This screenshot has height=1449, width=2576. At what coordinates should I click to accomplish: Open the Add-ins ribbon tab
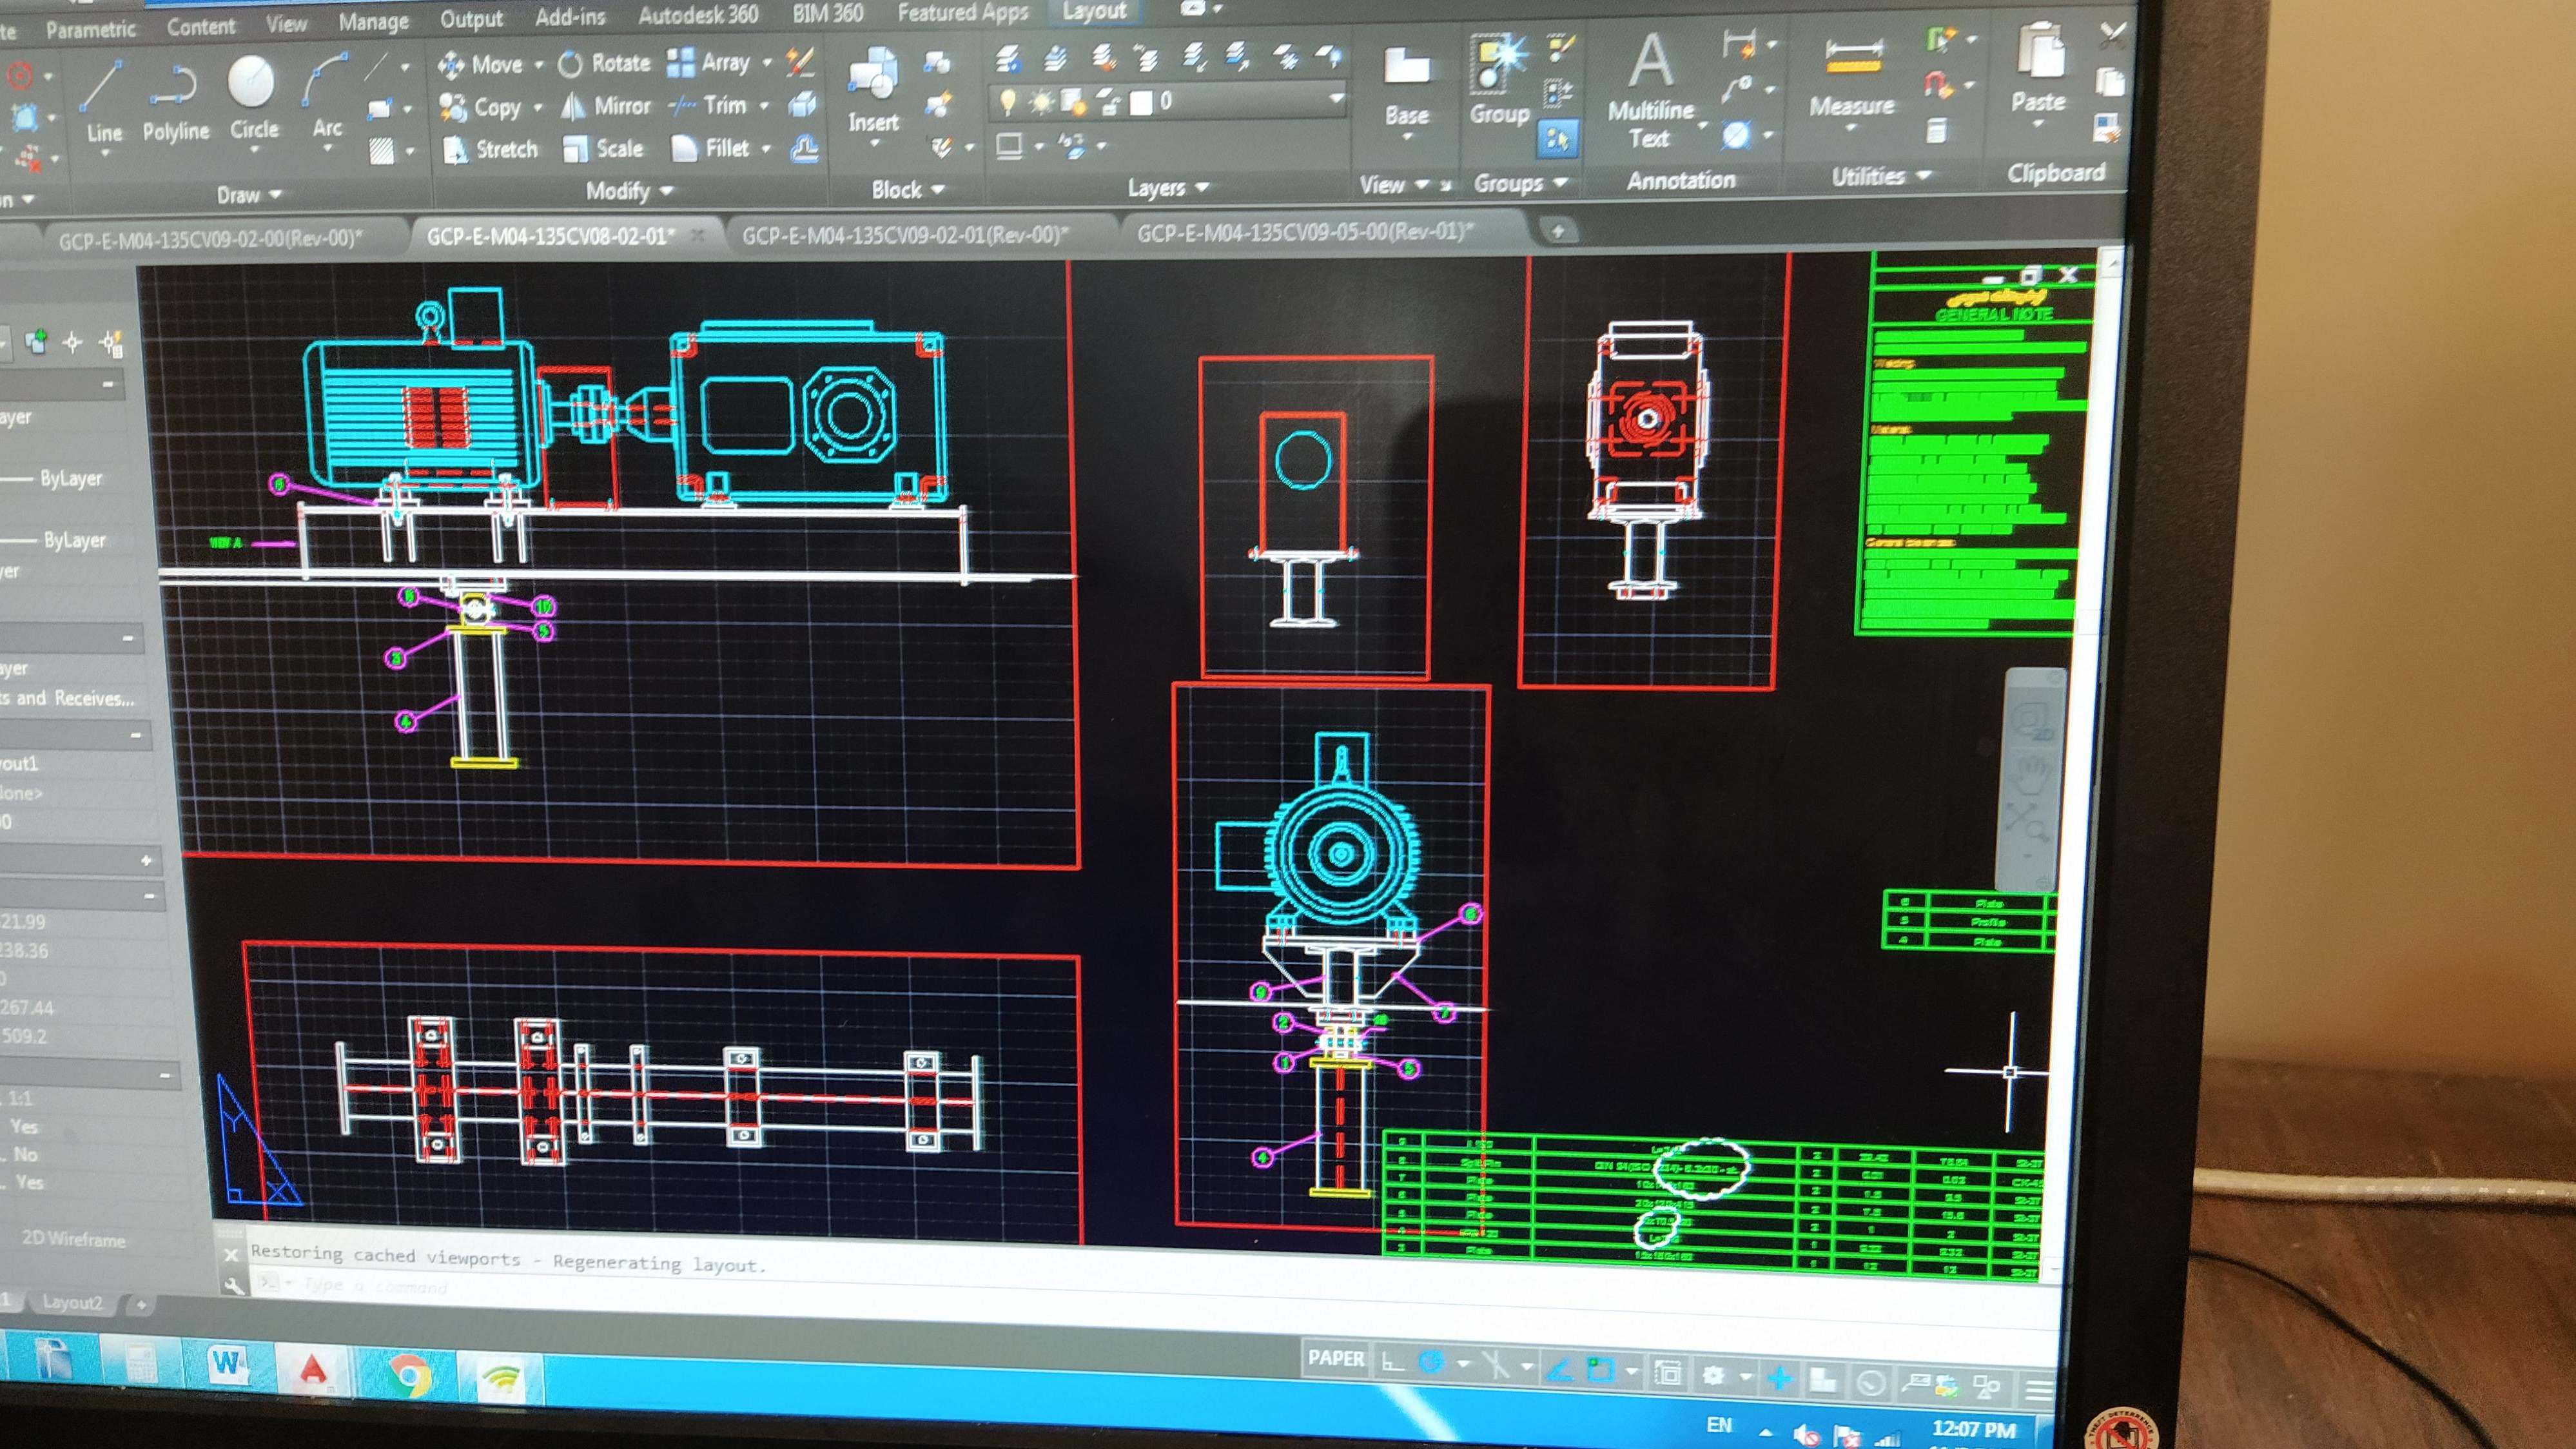coord(569,17)
